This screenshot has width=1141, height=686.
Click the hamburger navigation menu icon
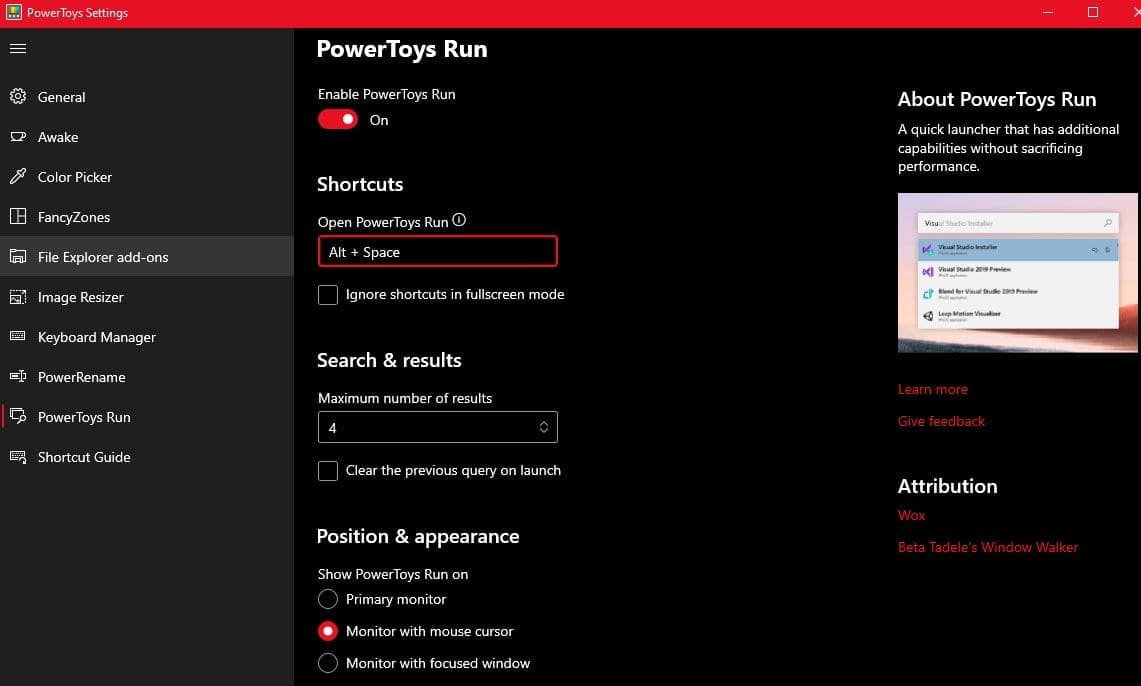coord(18,48)
